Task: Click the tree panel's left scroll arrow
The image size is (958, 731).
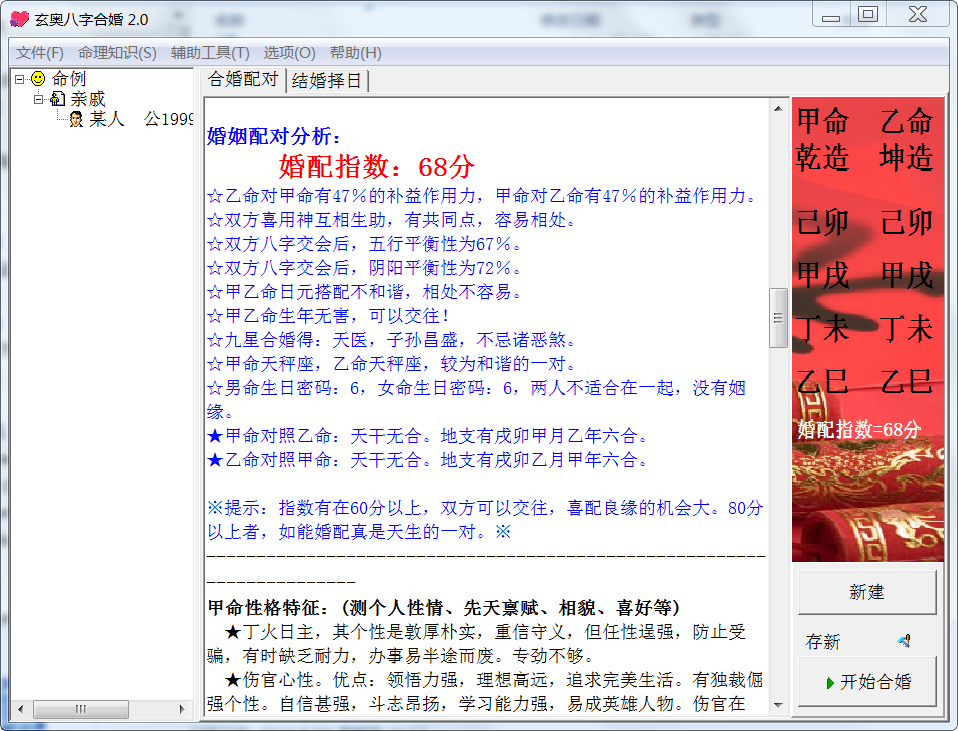Action: [21, 709]
